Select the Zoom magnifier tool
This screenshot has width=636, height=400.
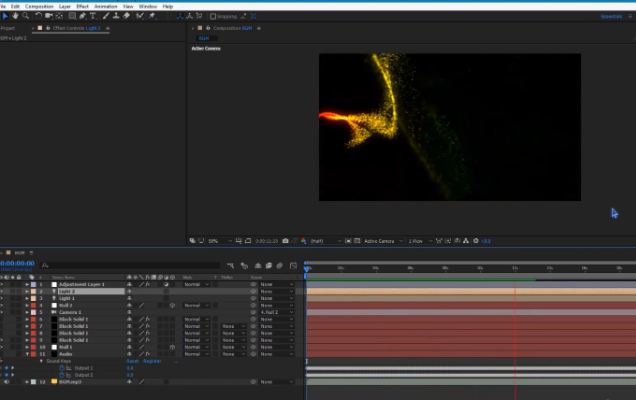[27, 16]
